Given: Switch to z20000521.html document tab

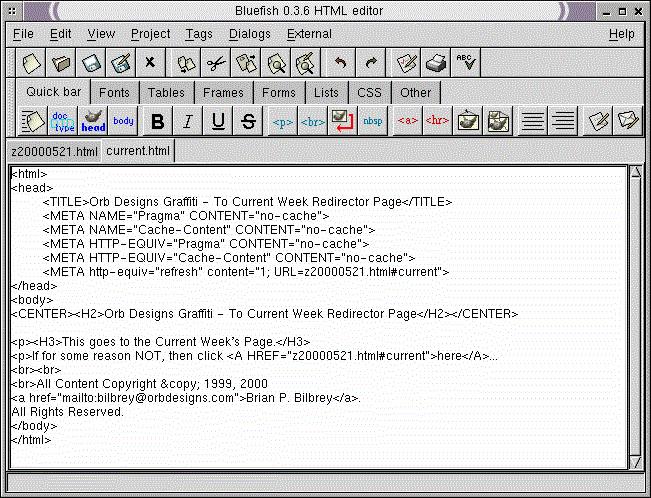Looking at the screenshot, I should pos(54,152).
